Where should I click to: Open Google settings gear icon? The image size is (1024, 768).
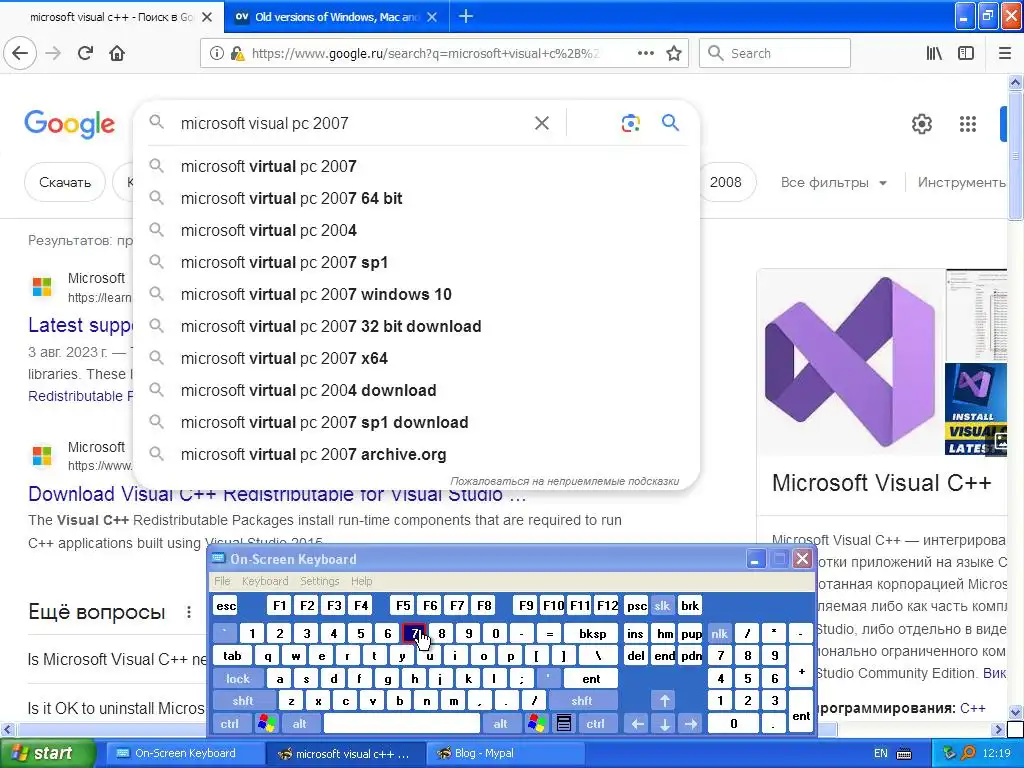[921, 123]
